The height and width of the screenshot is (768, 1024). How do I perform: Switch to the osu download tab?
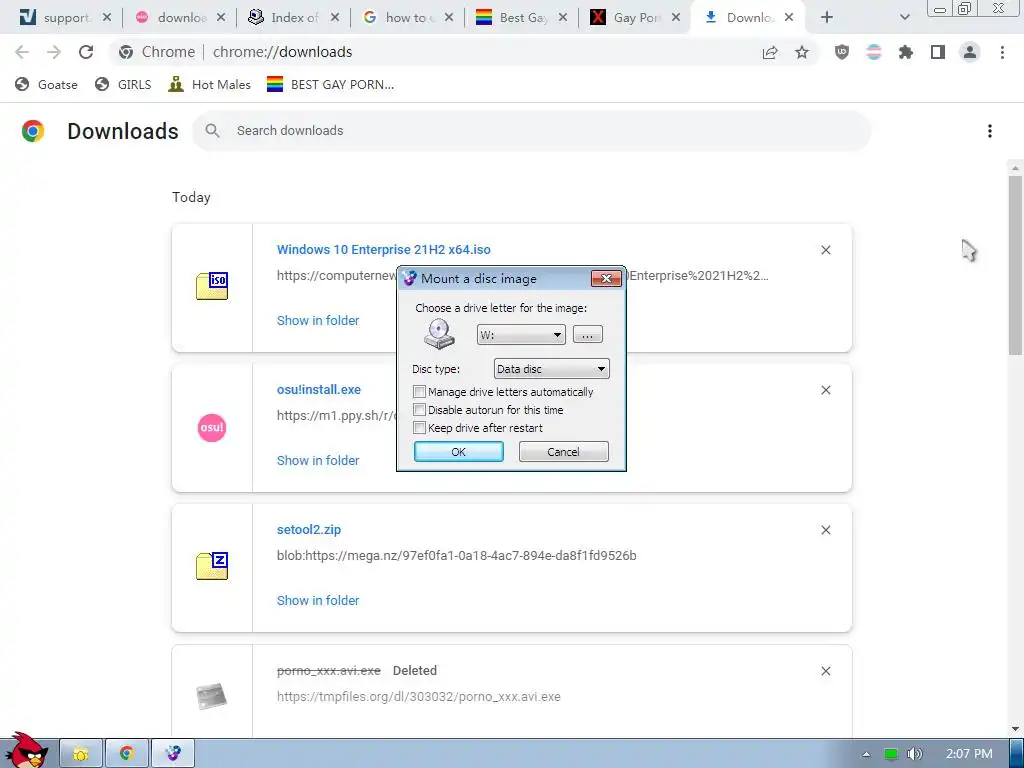171,18
